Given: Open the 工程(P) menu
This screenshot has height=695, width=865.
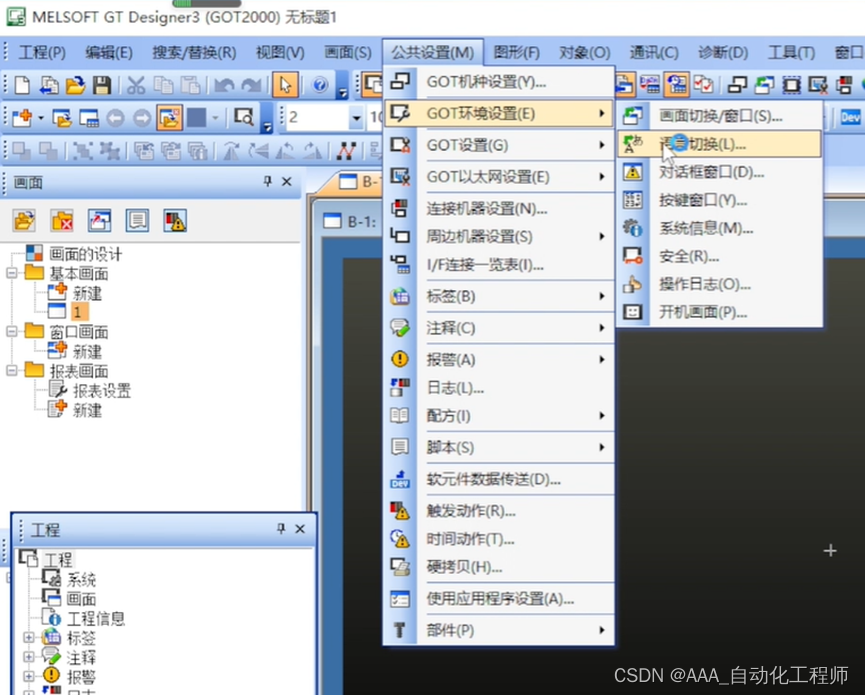Looking at the screenshot, I should point(42,52).
